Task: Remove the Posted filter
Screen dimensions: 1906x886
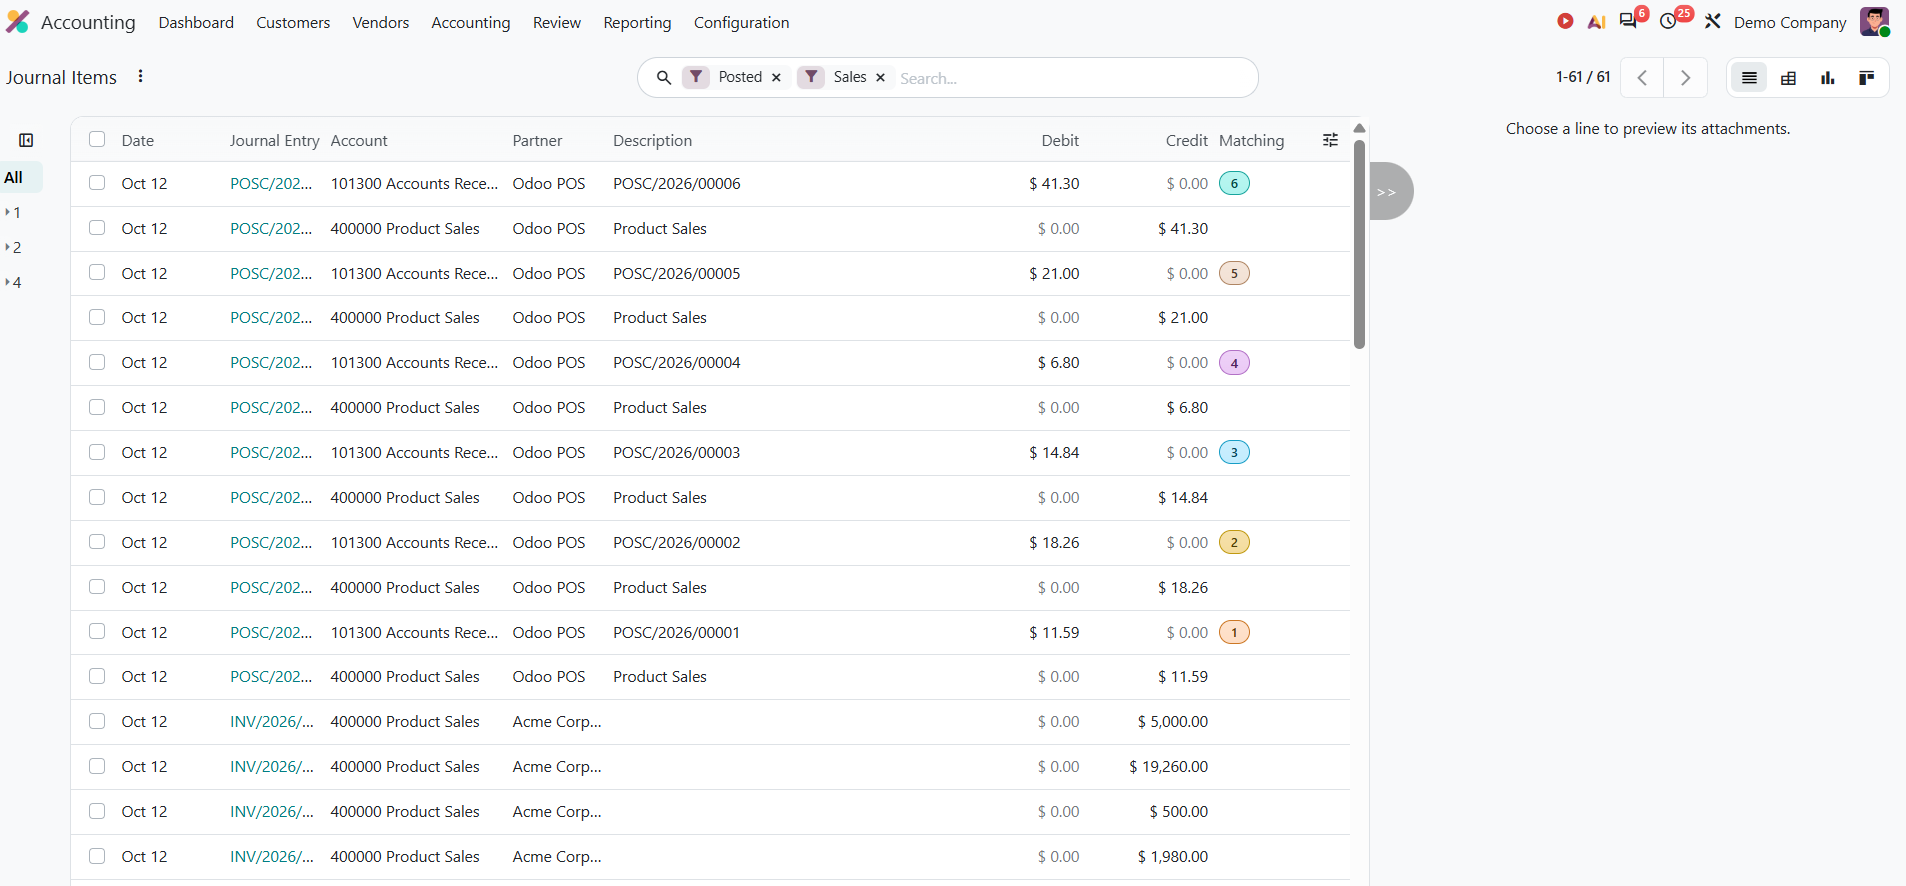Action: pos(776,77)
